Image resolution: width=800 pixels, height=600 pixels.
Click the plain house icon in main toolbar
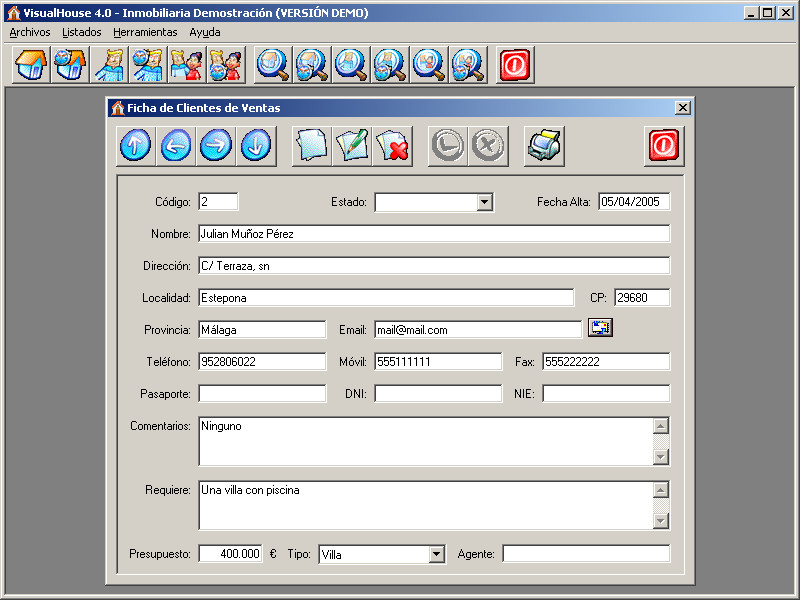(31, 65)
